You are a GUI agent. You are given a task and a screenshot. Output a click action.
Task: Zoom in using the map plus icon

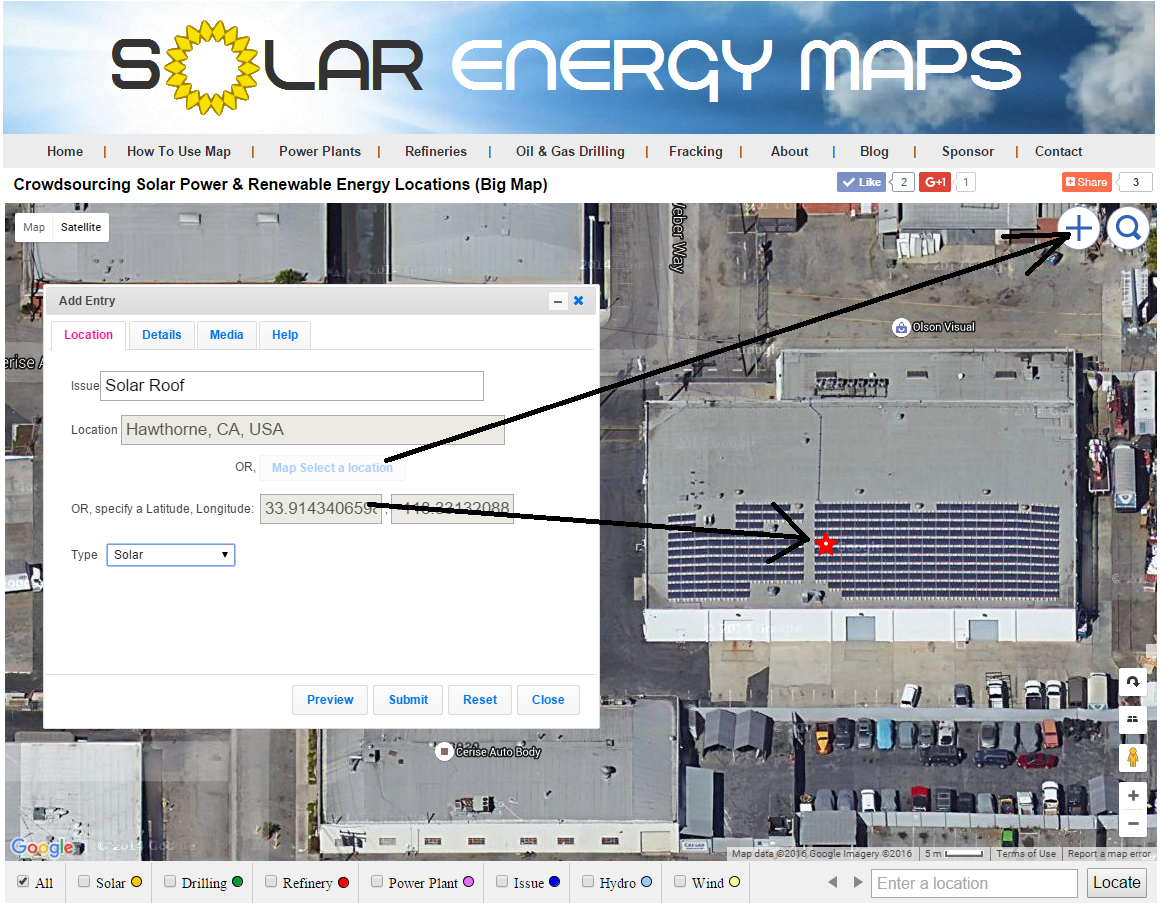(x=1132, y=795)
